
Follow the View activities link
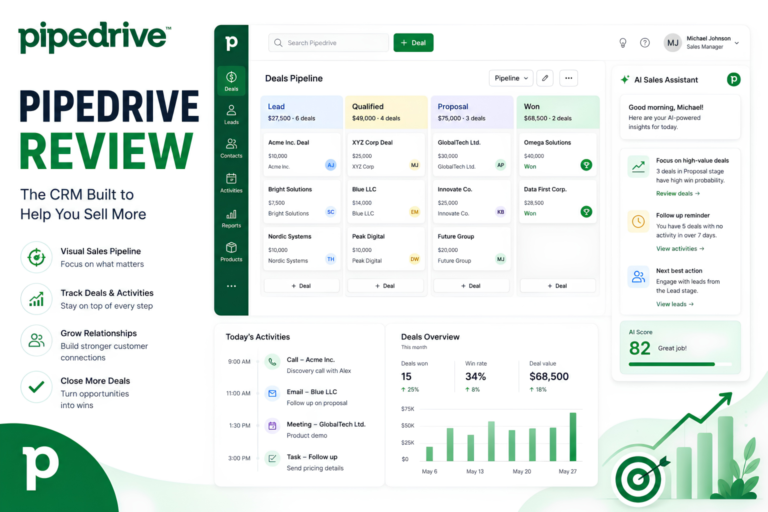pyautogui.click(x=680, y=249)
